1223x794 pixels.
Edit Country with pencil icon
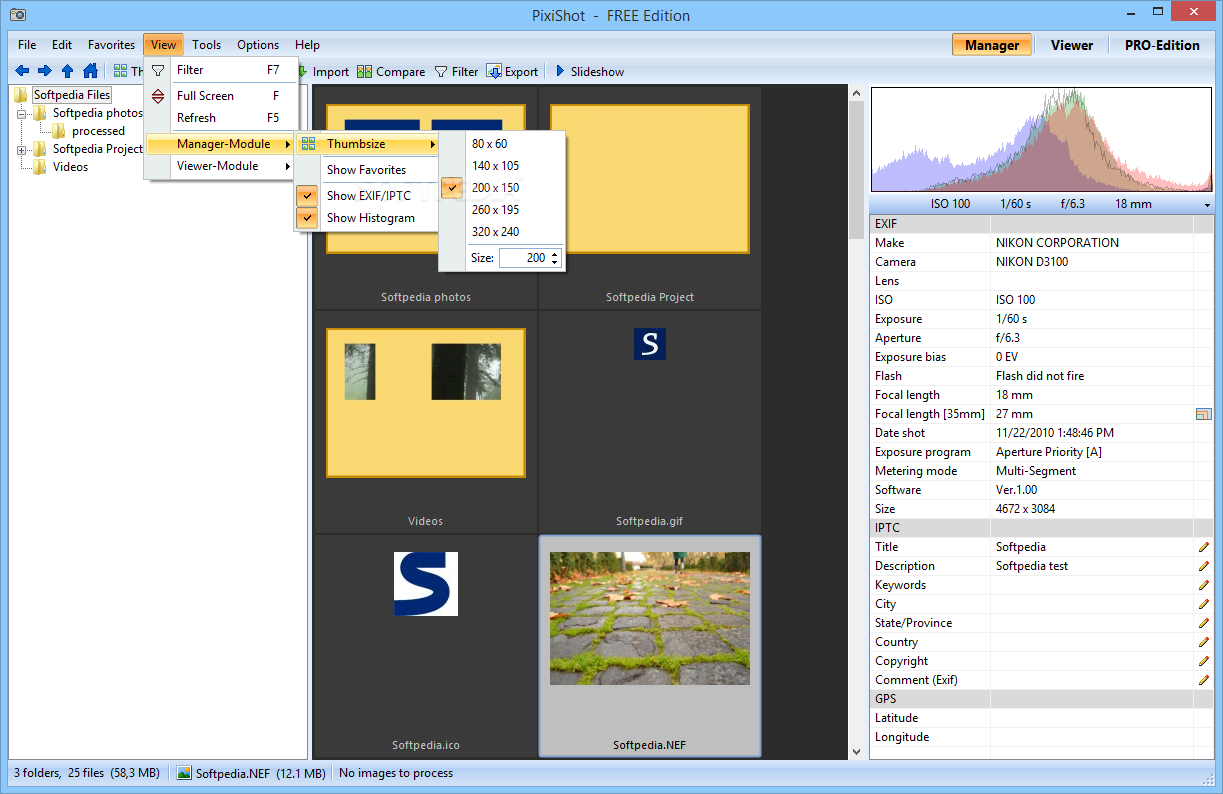1203,642
